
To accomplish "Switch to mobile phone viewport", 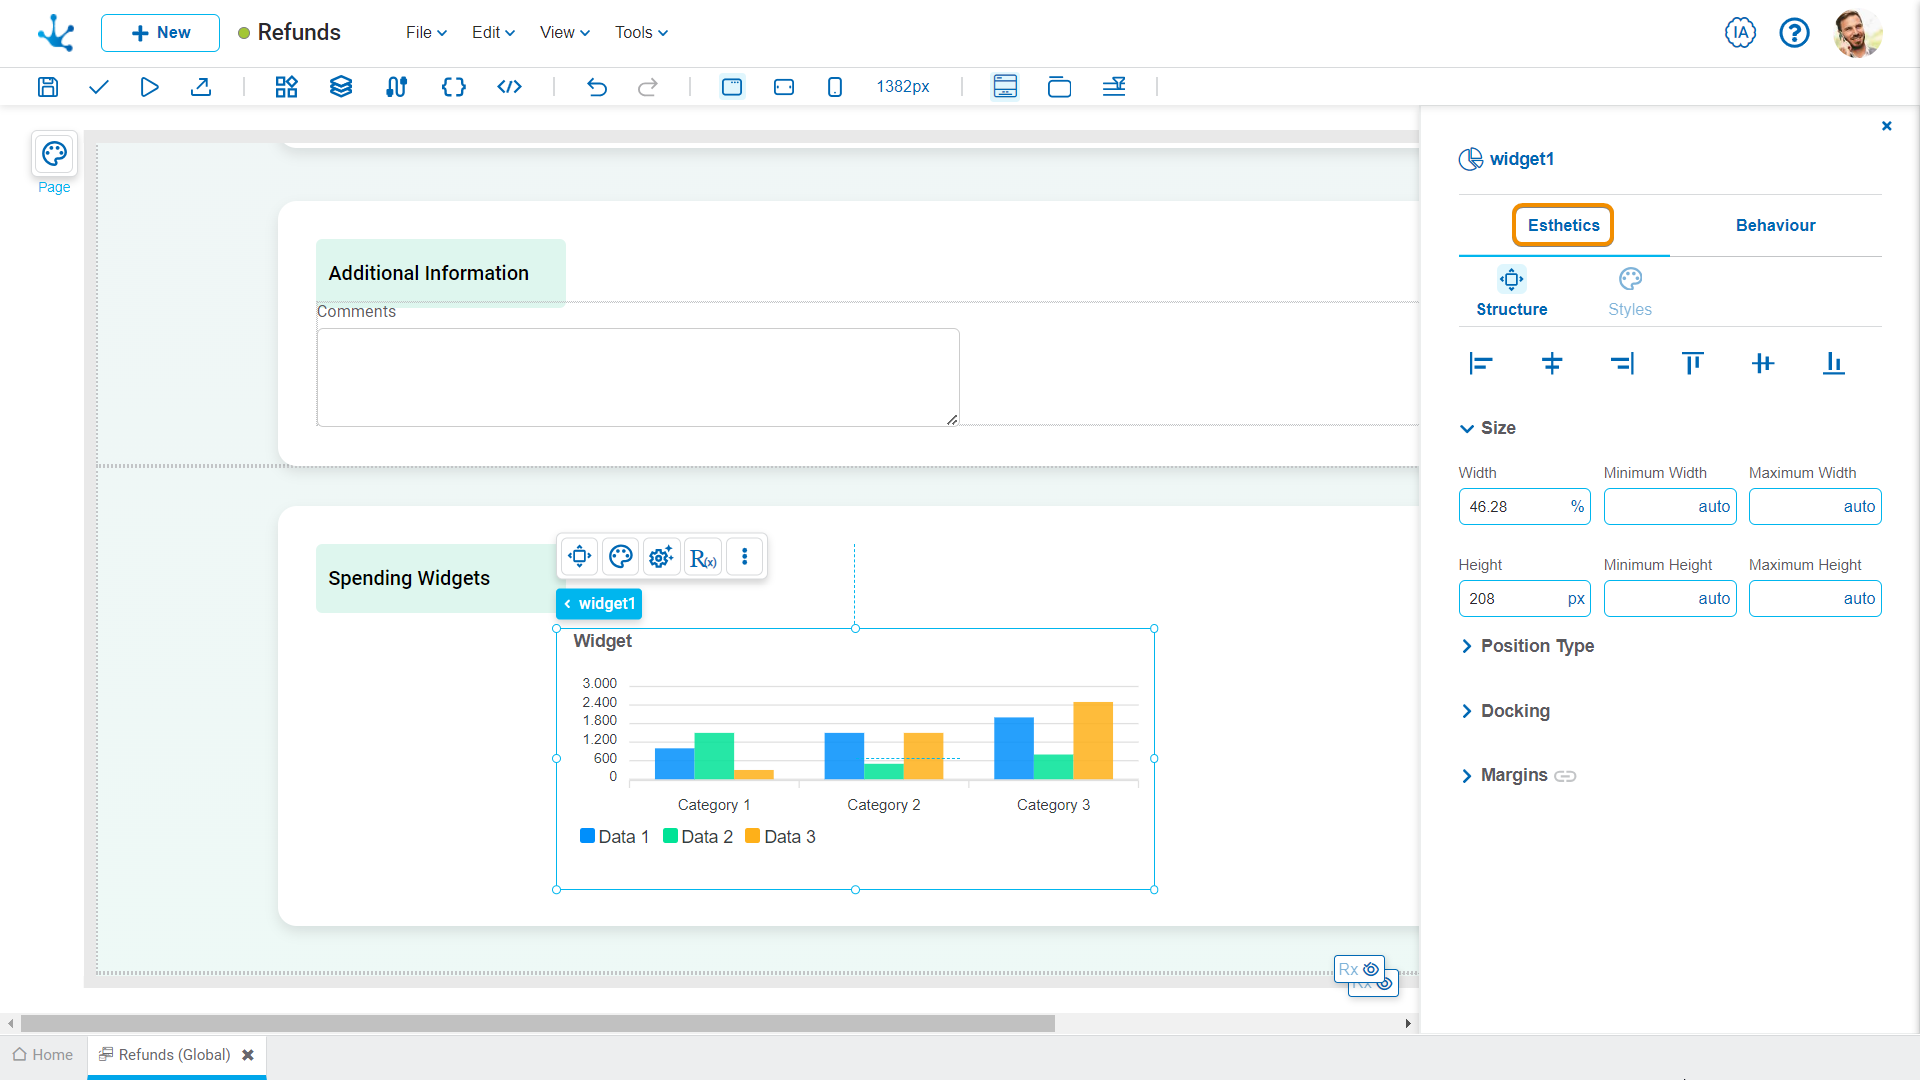I will tap(835, 87).
